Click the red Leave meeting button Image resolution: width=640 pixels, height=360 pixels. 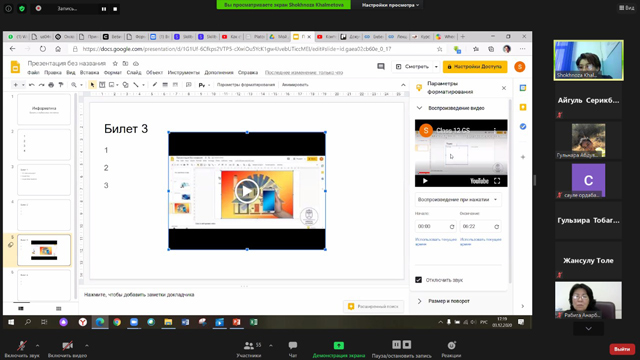click(622, 349)
